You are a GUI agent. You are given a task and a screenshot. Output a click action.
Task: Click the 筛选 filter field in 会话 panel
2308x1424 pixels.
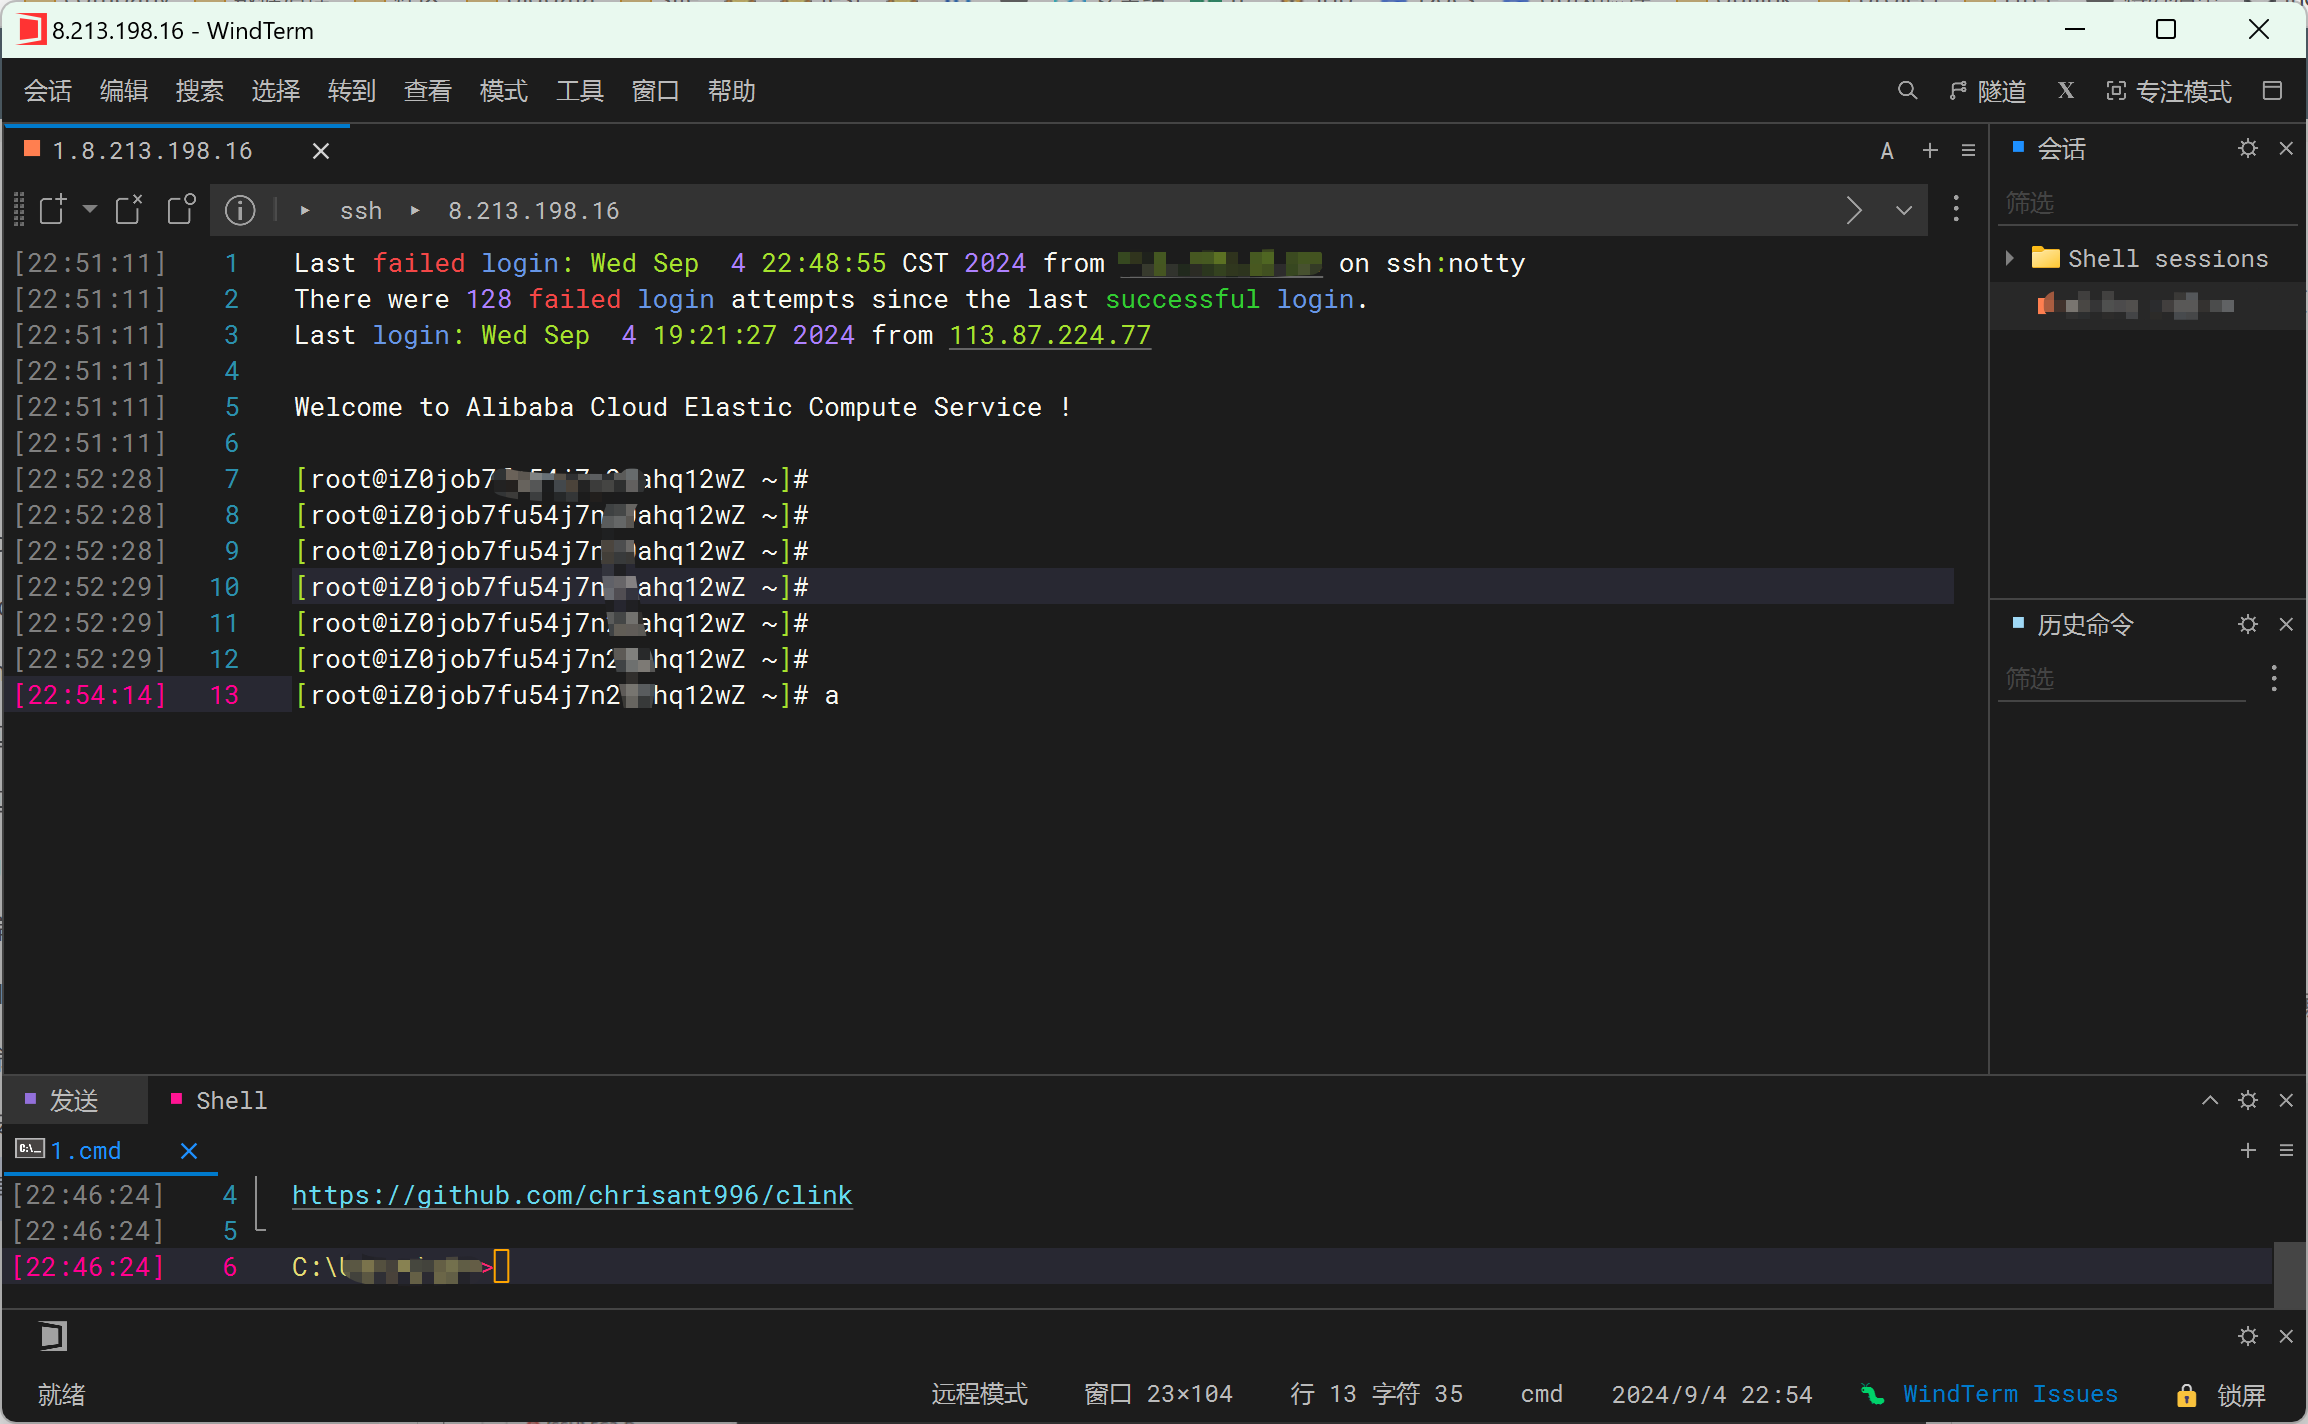2148,203
